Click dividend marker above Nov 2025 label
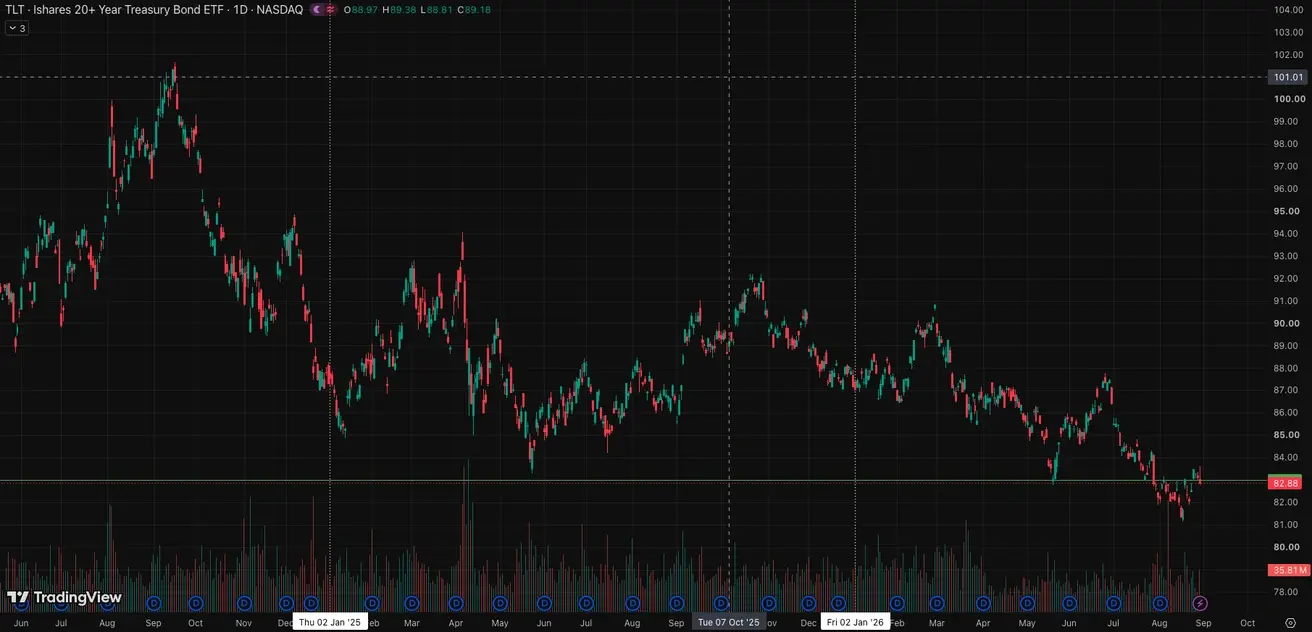Screen dimensions: 1312x632 pos(769,603)
